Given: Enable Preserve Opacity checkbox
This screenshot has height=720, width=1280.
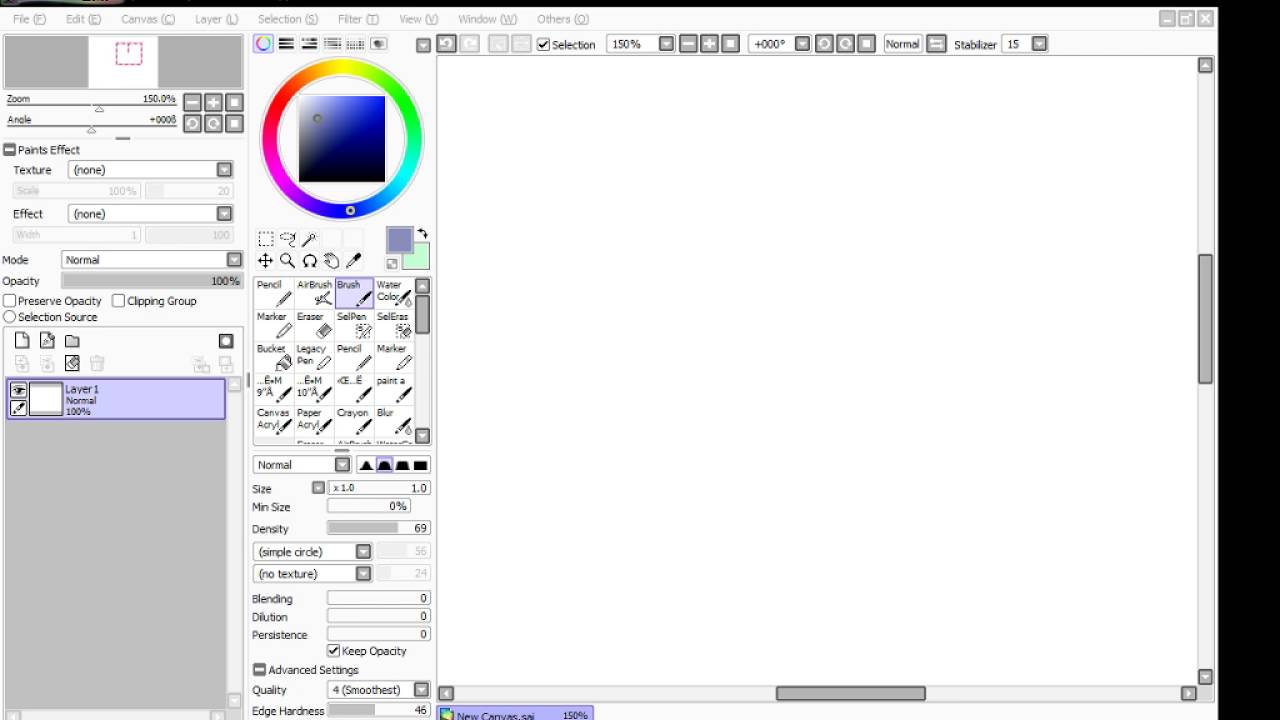Looking at the screenshot, I should (x=10, y=301).
